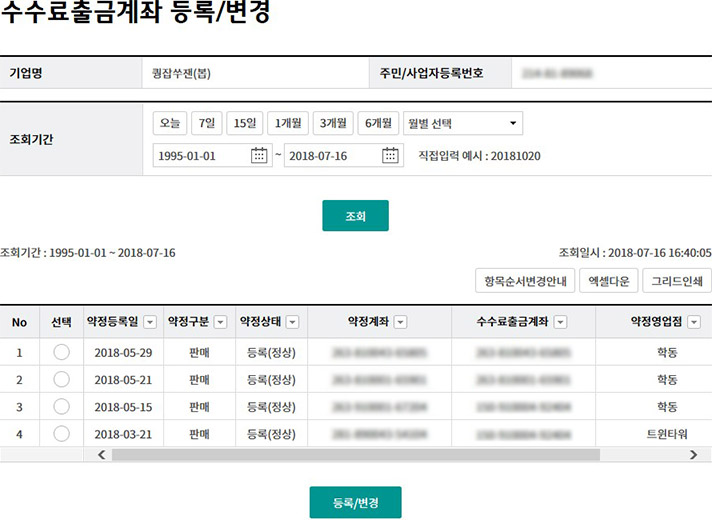Open the end date calendar picker

click(391, 155)
